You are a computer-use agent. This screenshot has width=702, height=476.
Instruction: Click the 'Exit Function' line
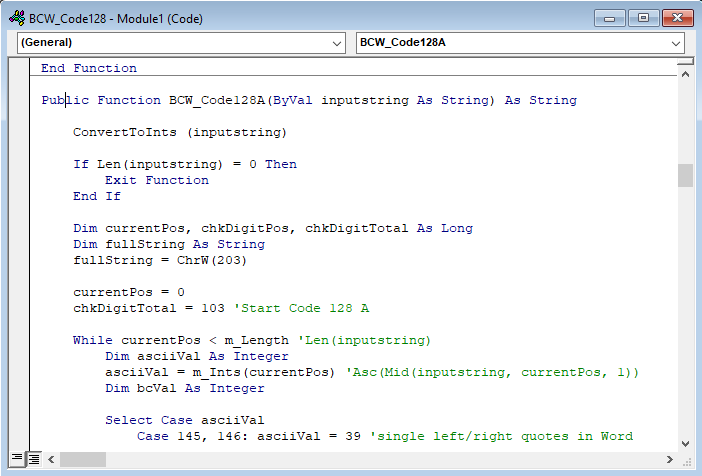[157, 180]
